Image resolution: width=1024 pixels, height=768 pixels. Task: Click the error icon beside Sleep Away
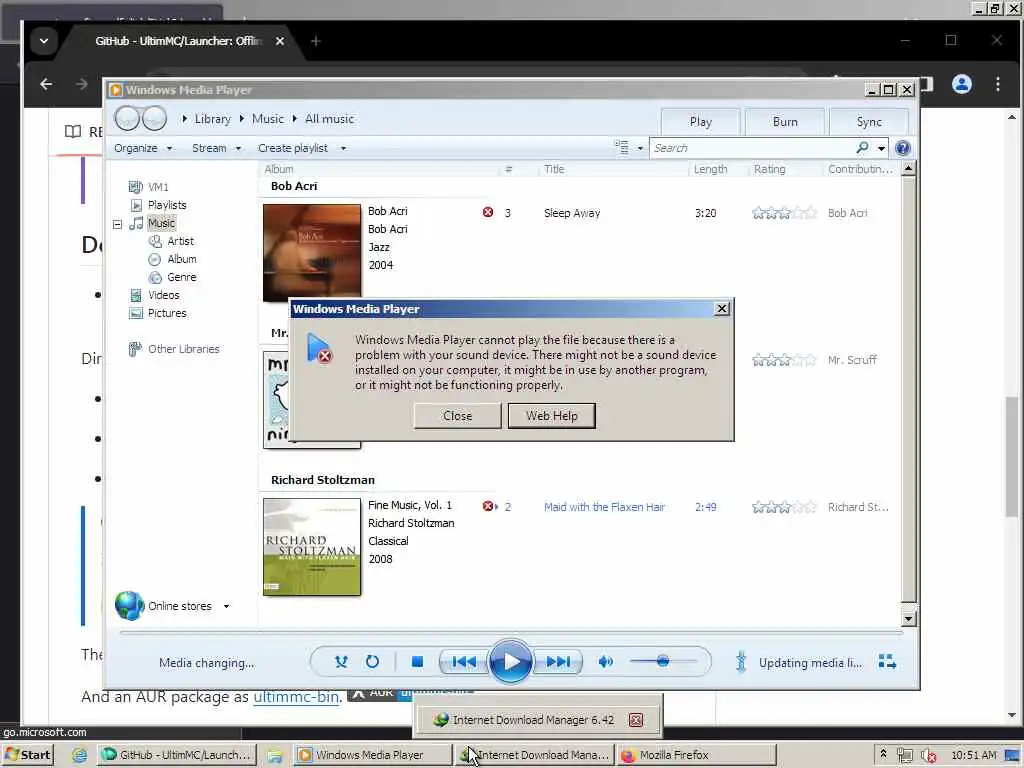coord(488,212)
